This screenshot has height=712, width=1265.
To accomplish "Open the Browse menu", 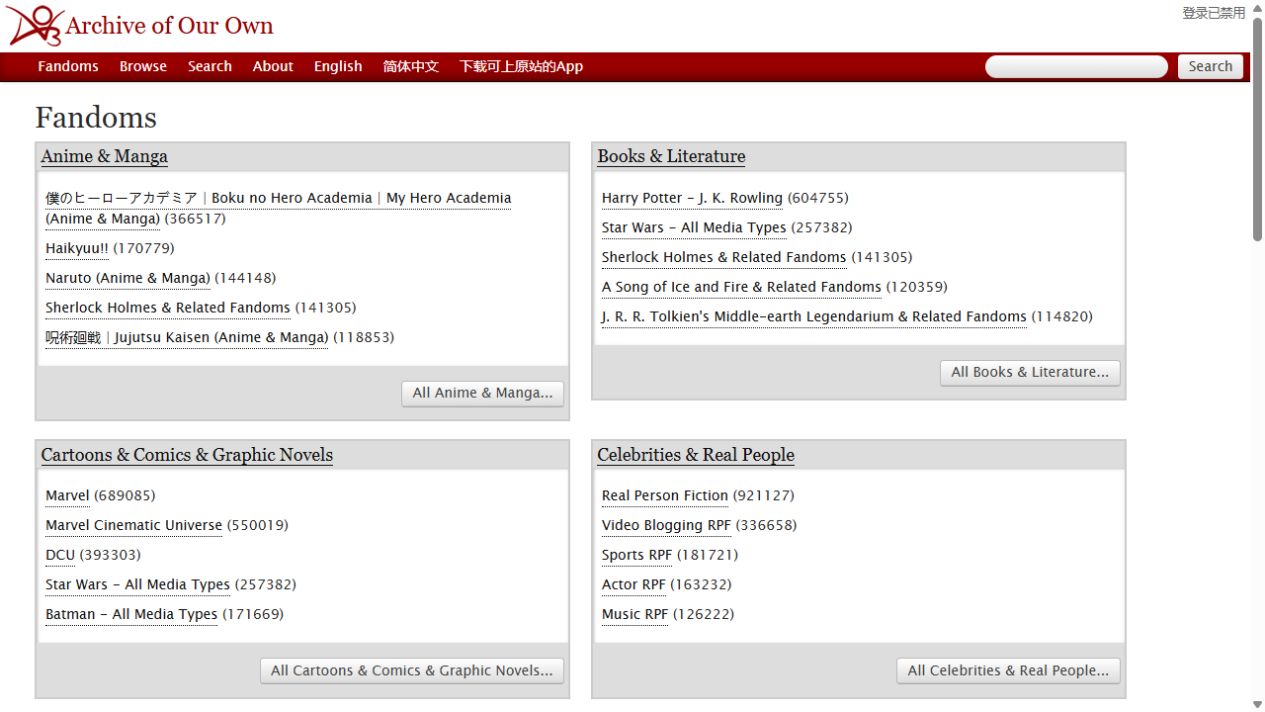I will pyautogui.click(x=143, y=66).
